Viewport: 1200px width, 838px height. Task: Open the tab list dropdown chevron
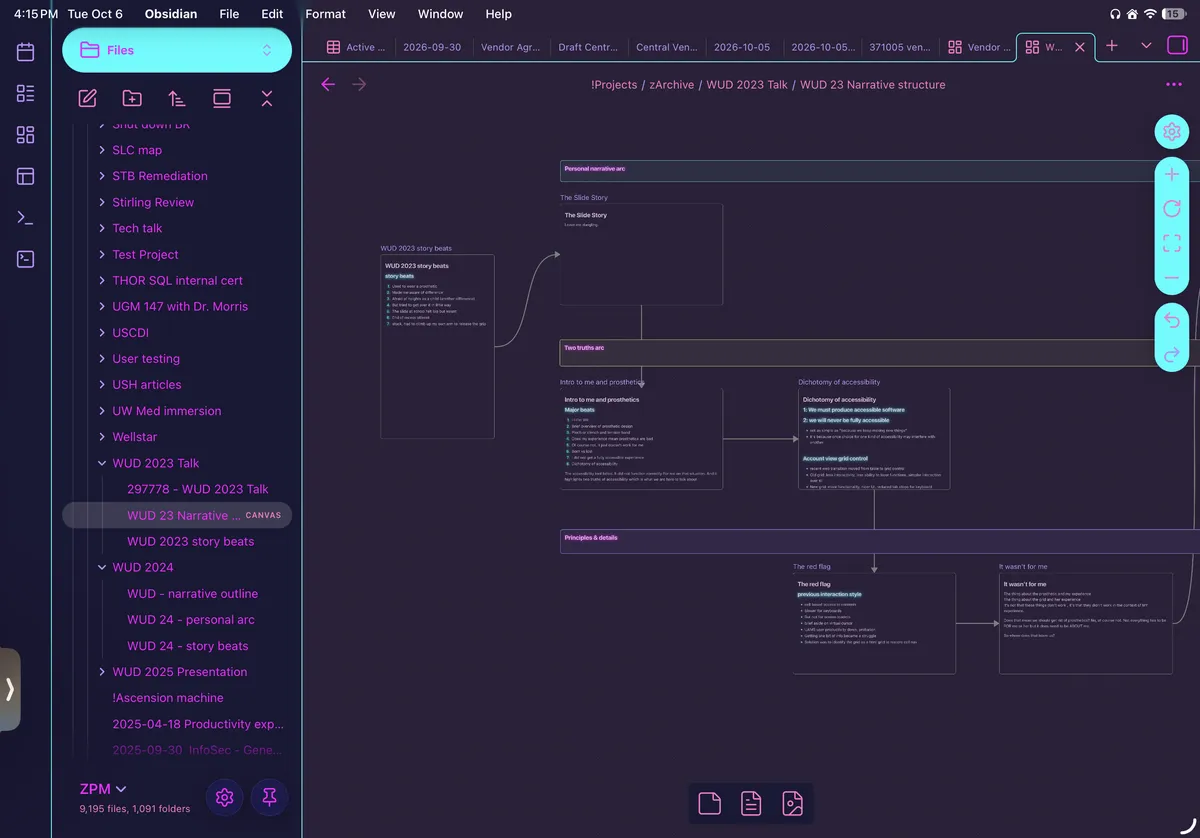(1146, 46)
